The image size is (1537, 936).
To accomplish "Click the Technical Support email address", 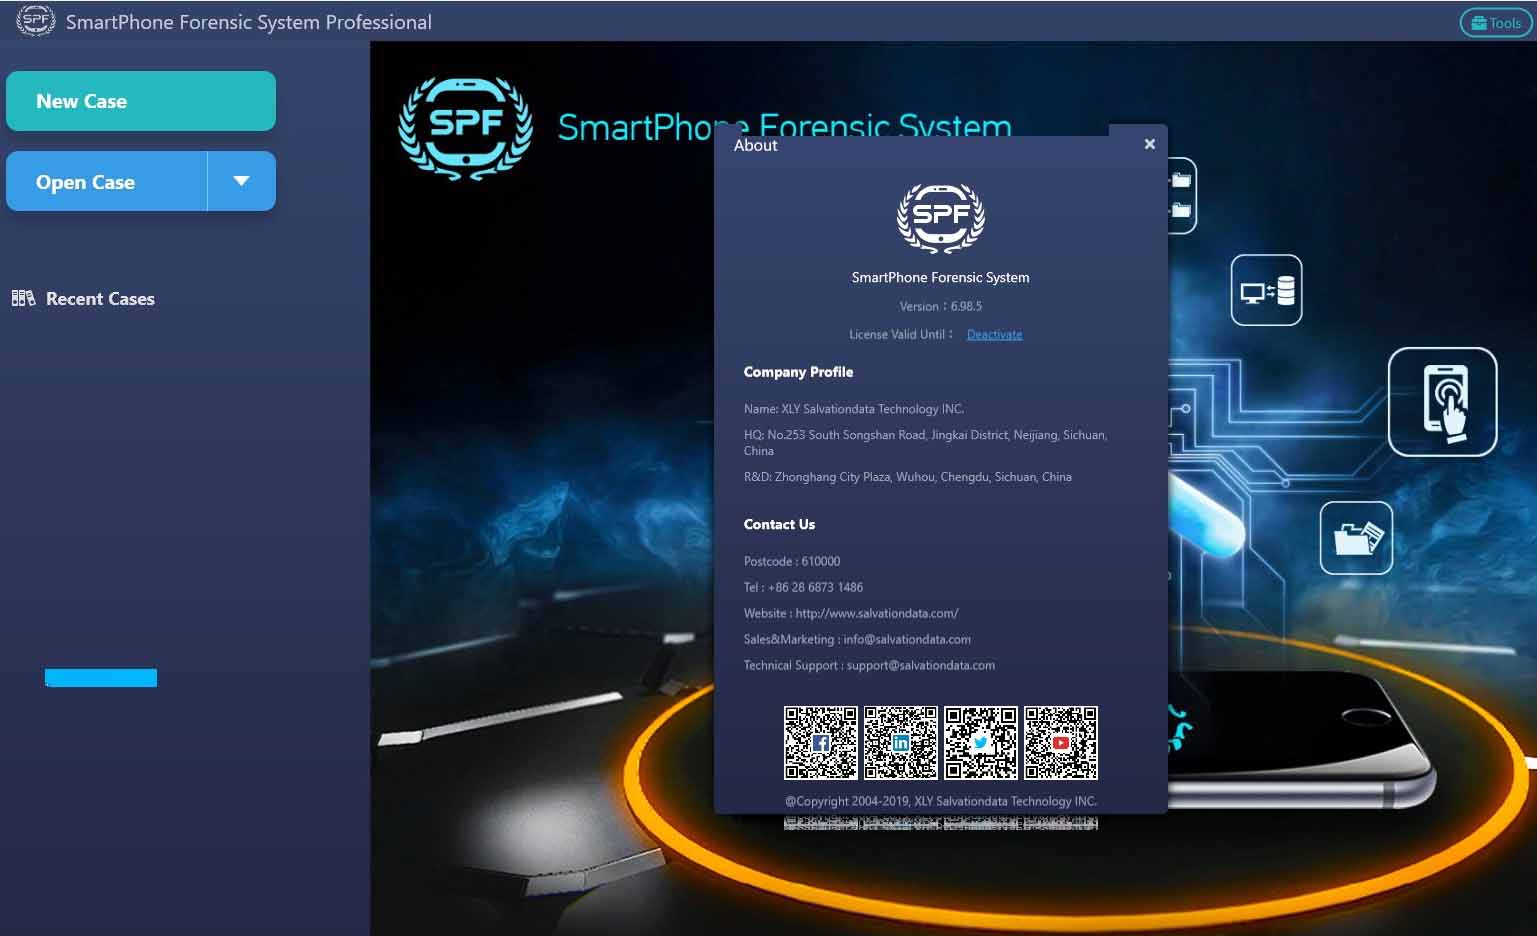I will coord(920,665).
